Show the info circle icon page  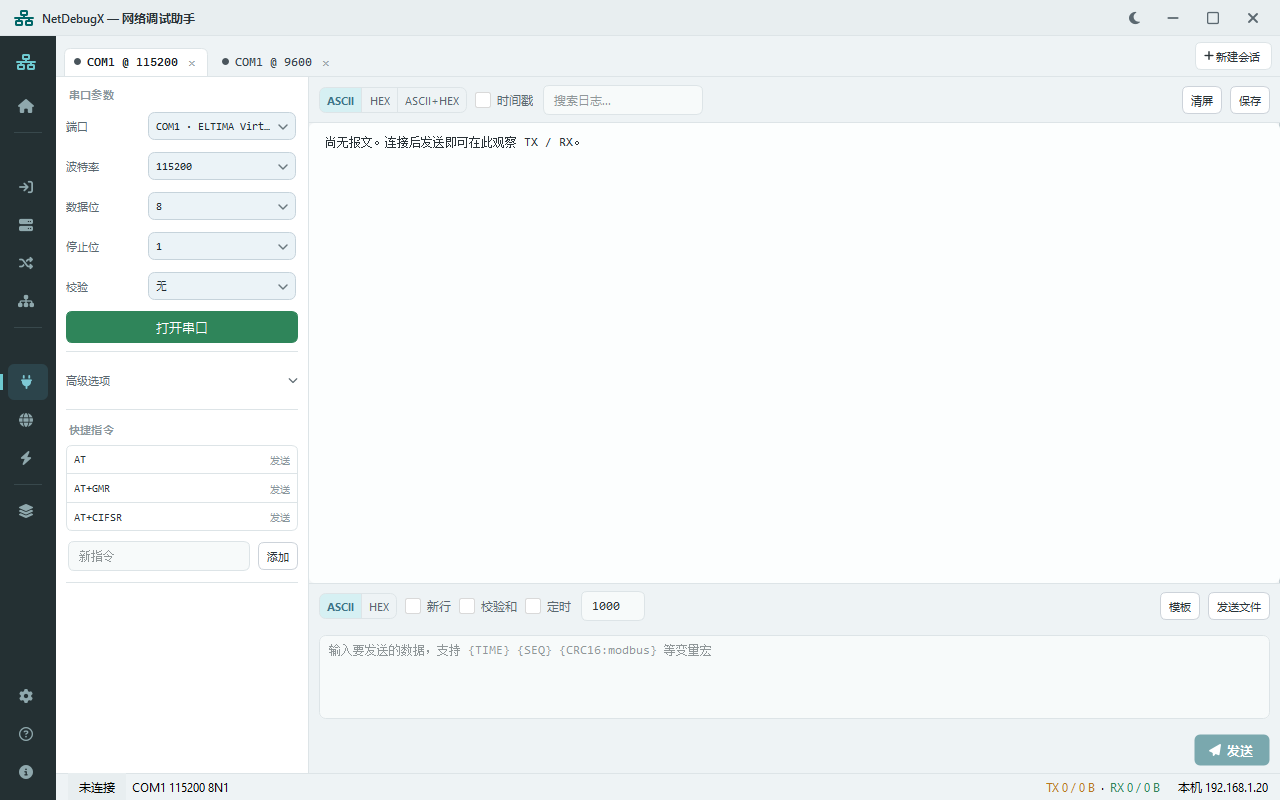26,772
